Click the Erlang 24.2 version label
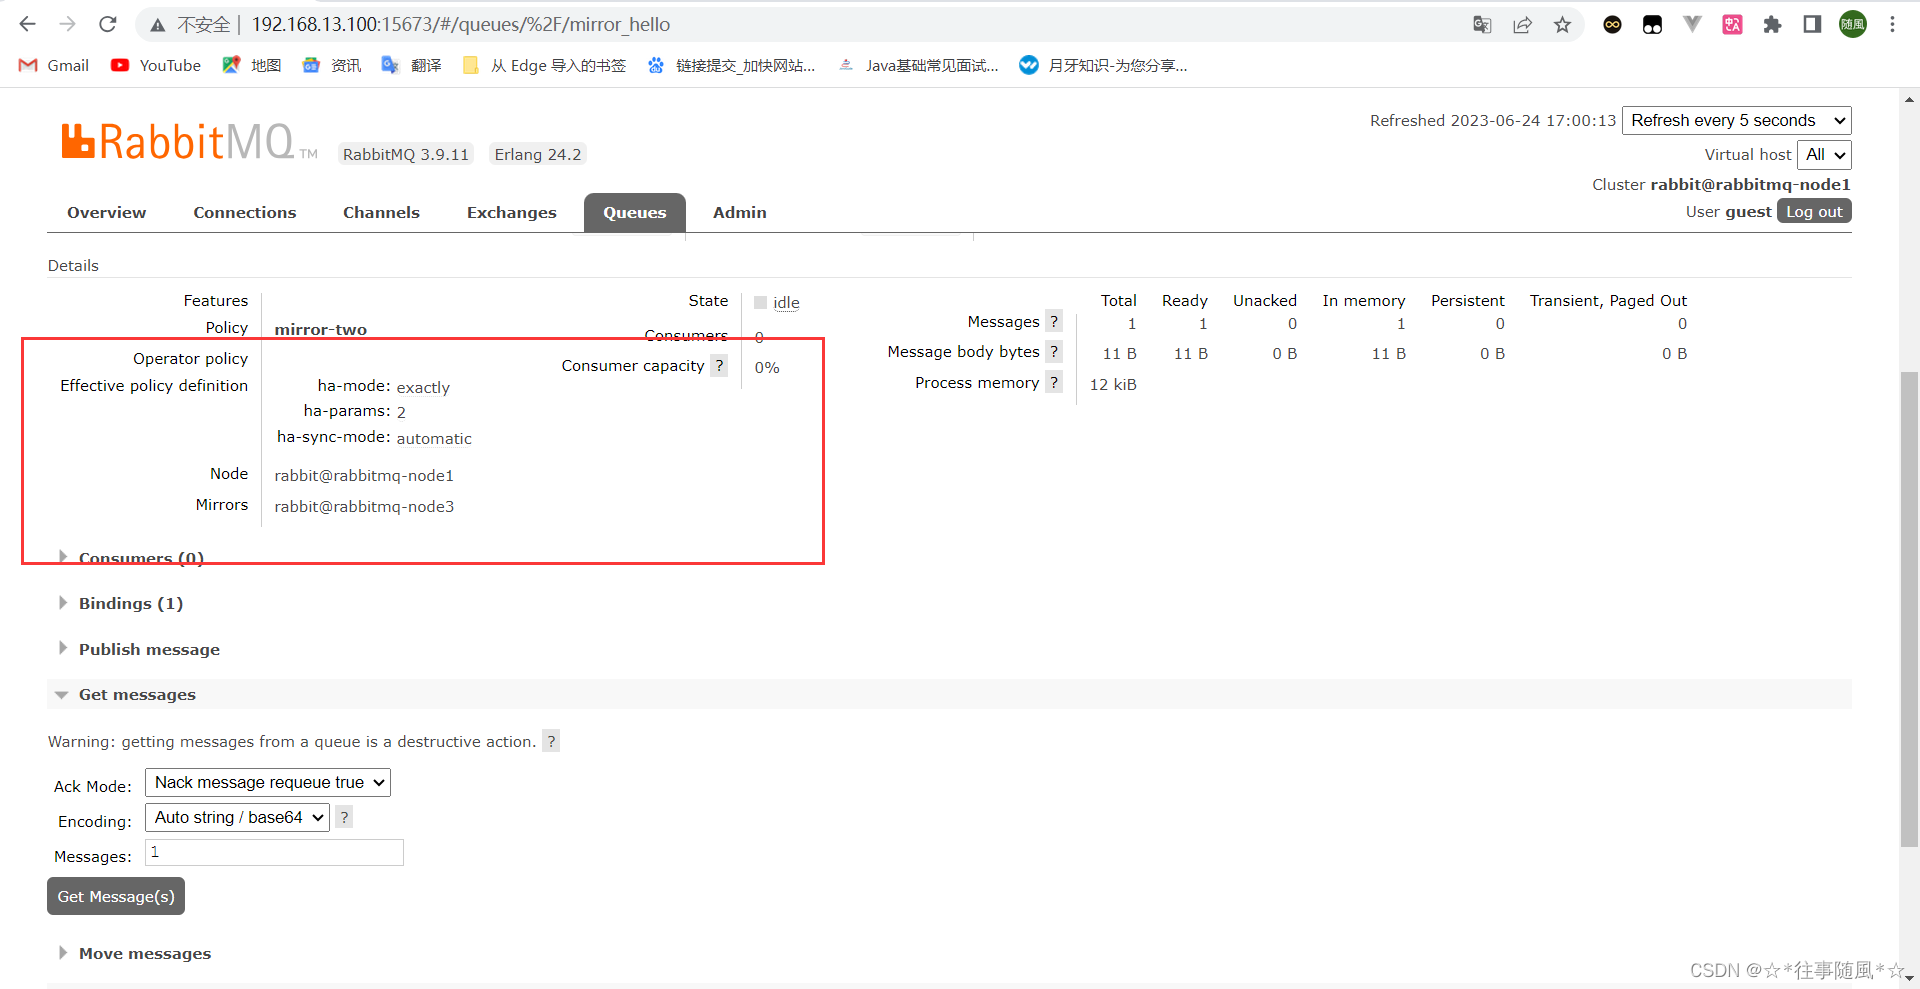The height and width of the screenshot is (989, 1920). click(538, 154)
